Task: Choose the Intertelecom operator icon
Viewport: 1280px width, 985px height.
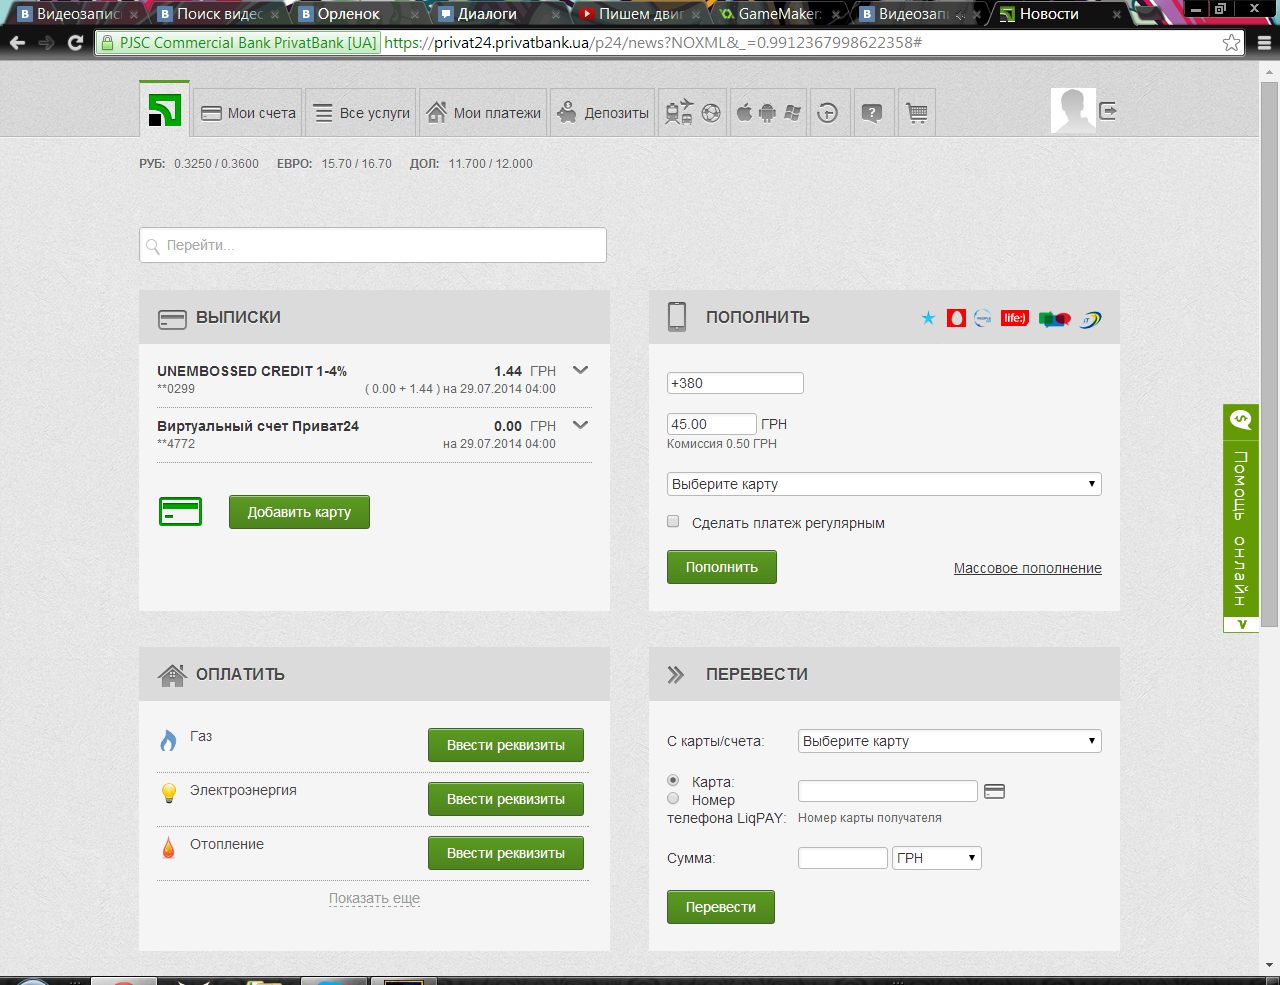Action: click(x=1090, y=319)
